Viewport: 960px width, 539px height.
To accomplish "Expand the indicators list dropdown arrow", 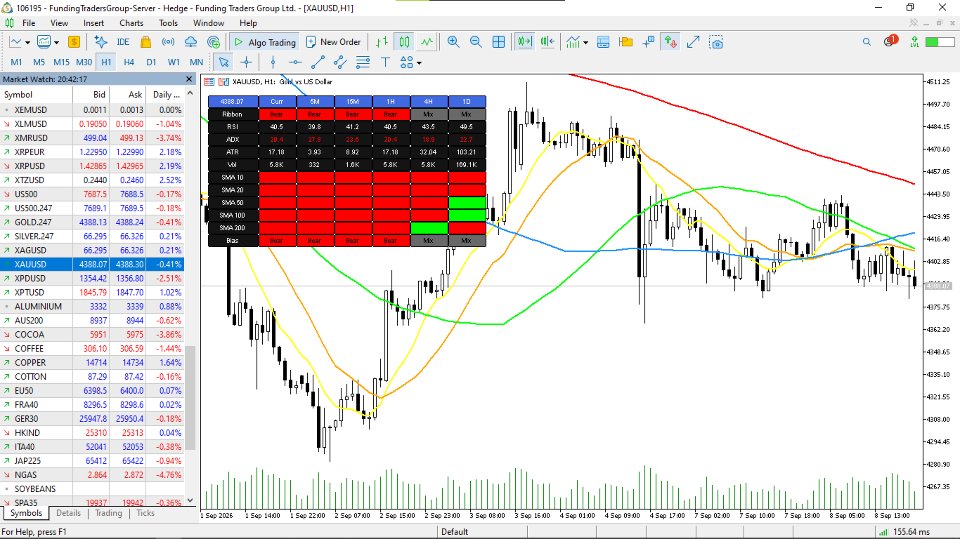I will [x=585, y=43].
